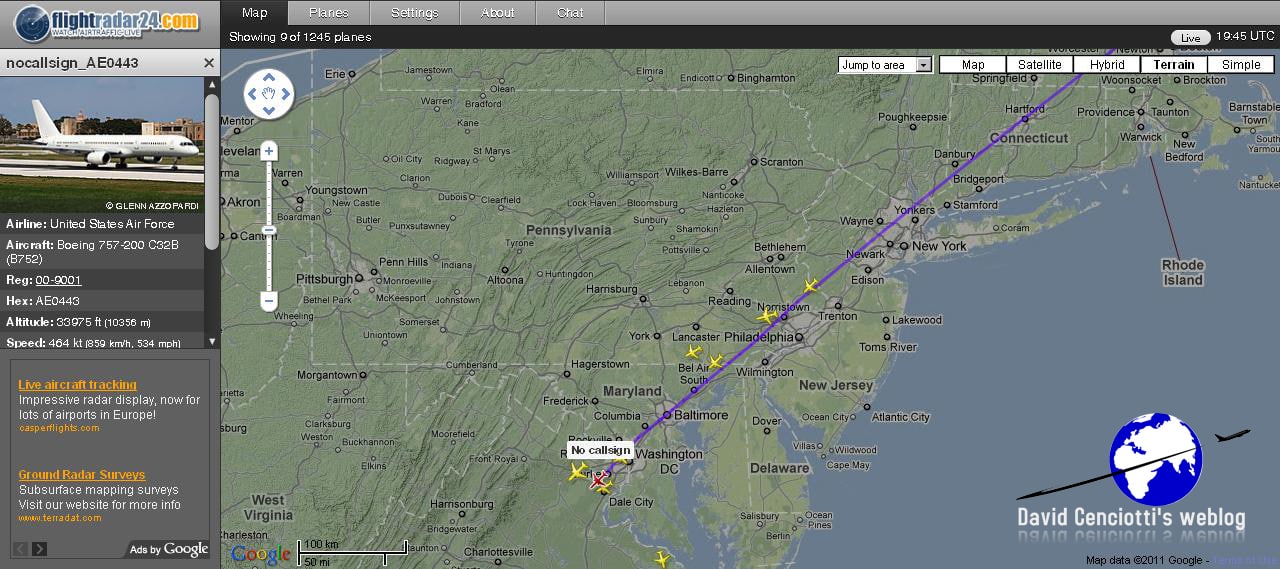Open the registration 00-9001 link
The height and width of the screenshot is (569, 1280).
58,280
